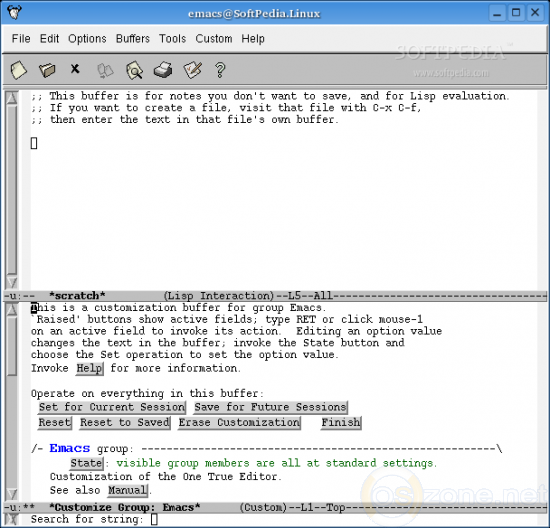Click the customize buffer scrollbar thumb
Screen dimensions: 550x528
coord(12,347)
